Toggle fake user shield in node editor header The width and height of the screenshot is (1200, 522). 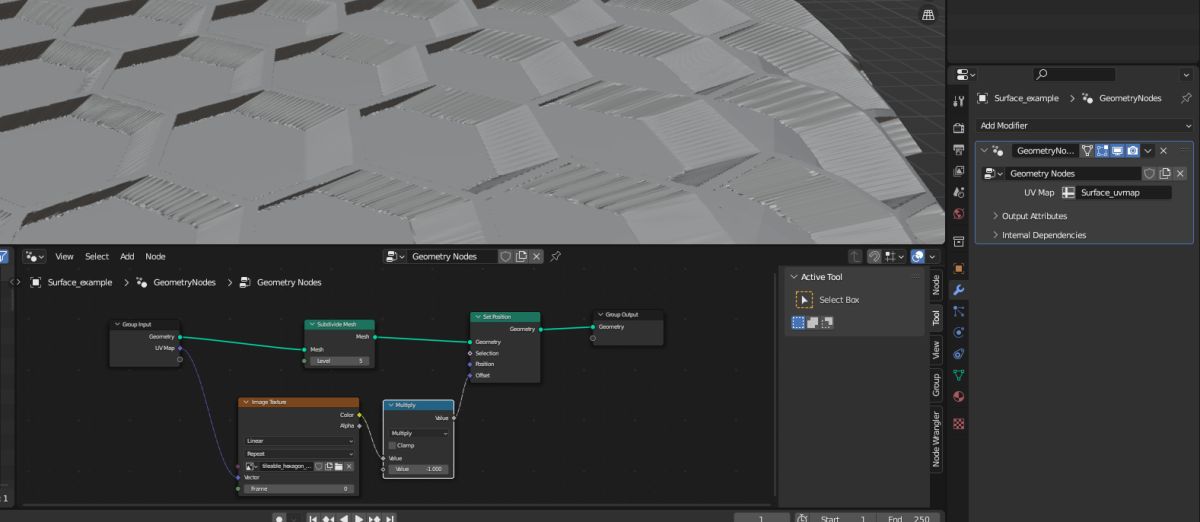point(506,257)
